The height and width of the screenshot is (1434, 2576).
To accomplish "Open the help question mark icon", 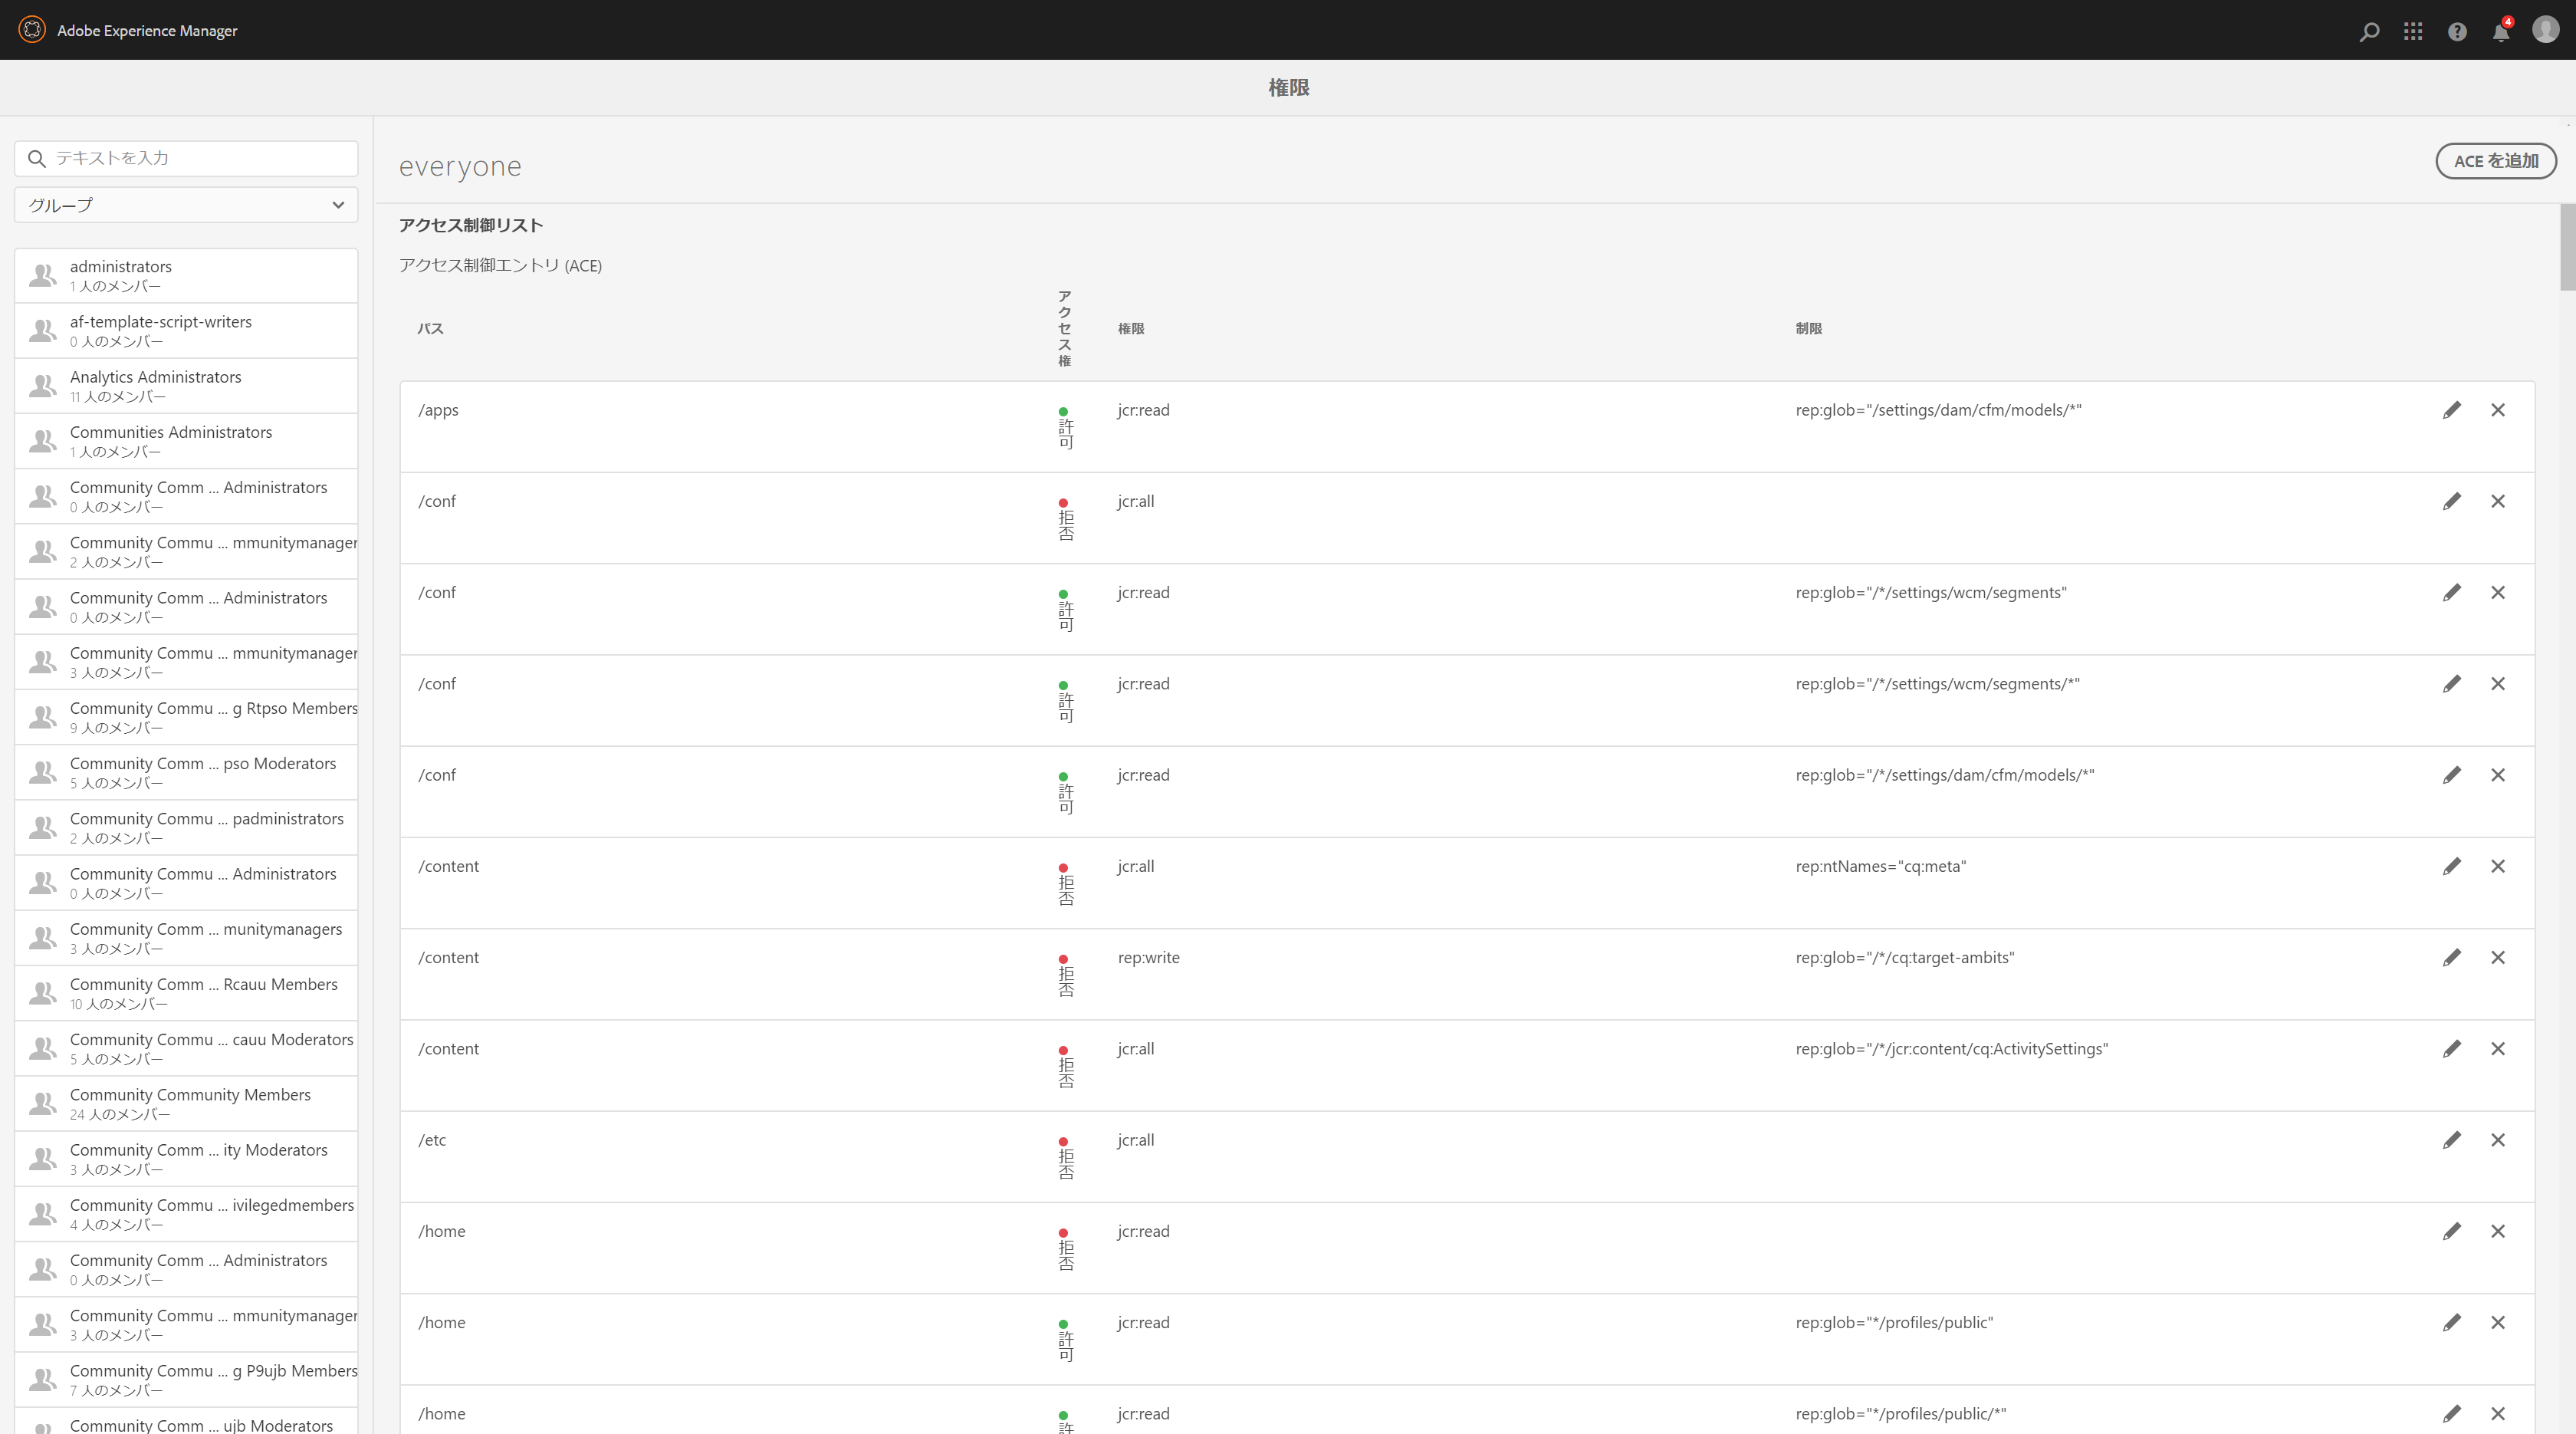I will click(x=2456, y=31).
